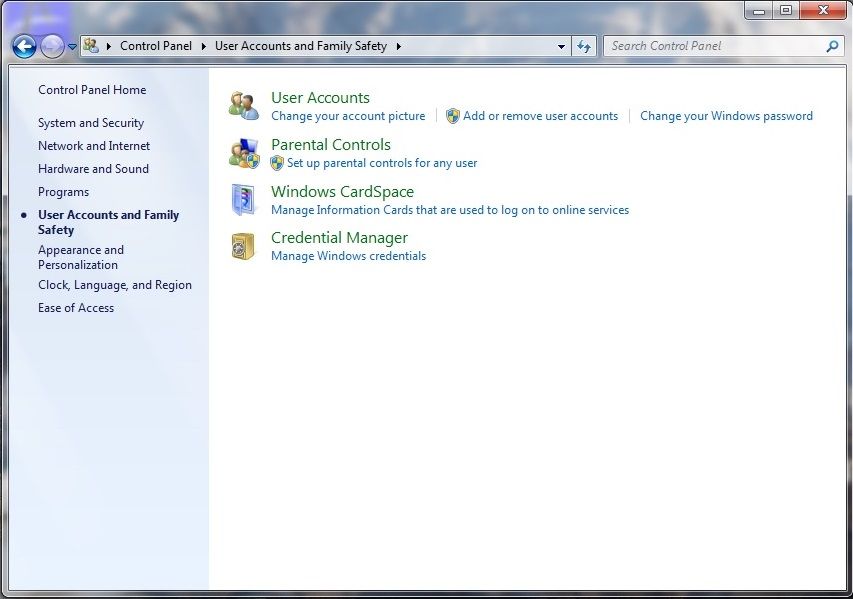Click the Control Panel icon in the address bar
This screenshot has width=853, height=599.
click(92, 46)
